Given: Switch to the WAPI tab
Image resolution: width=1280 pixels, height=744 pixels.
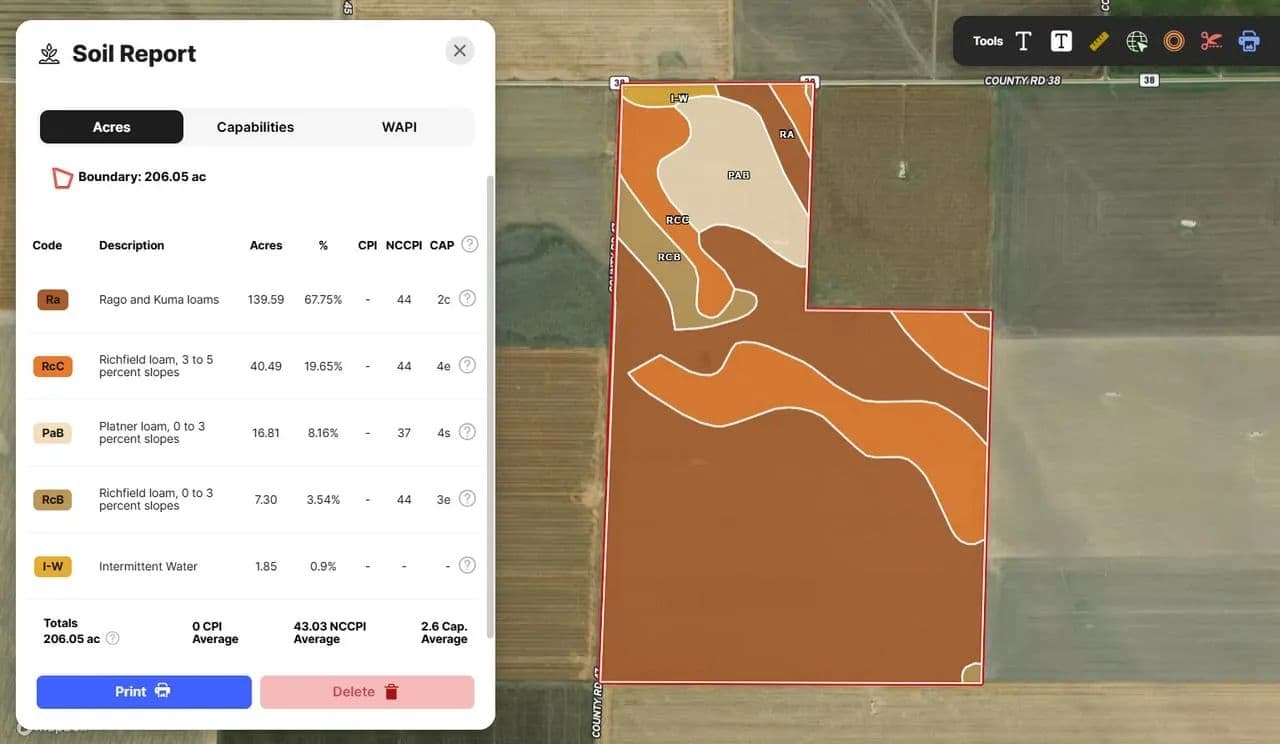Looking at the screenshot, I should [x=399, y=127].
